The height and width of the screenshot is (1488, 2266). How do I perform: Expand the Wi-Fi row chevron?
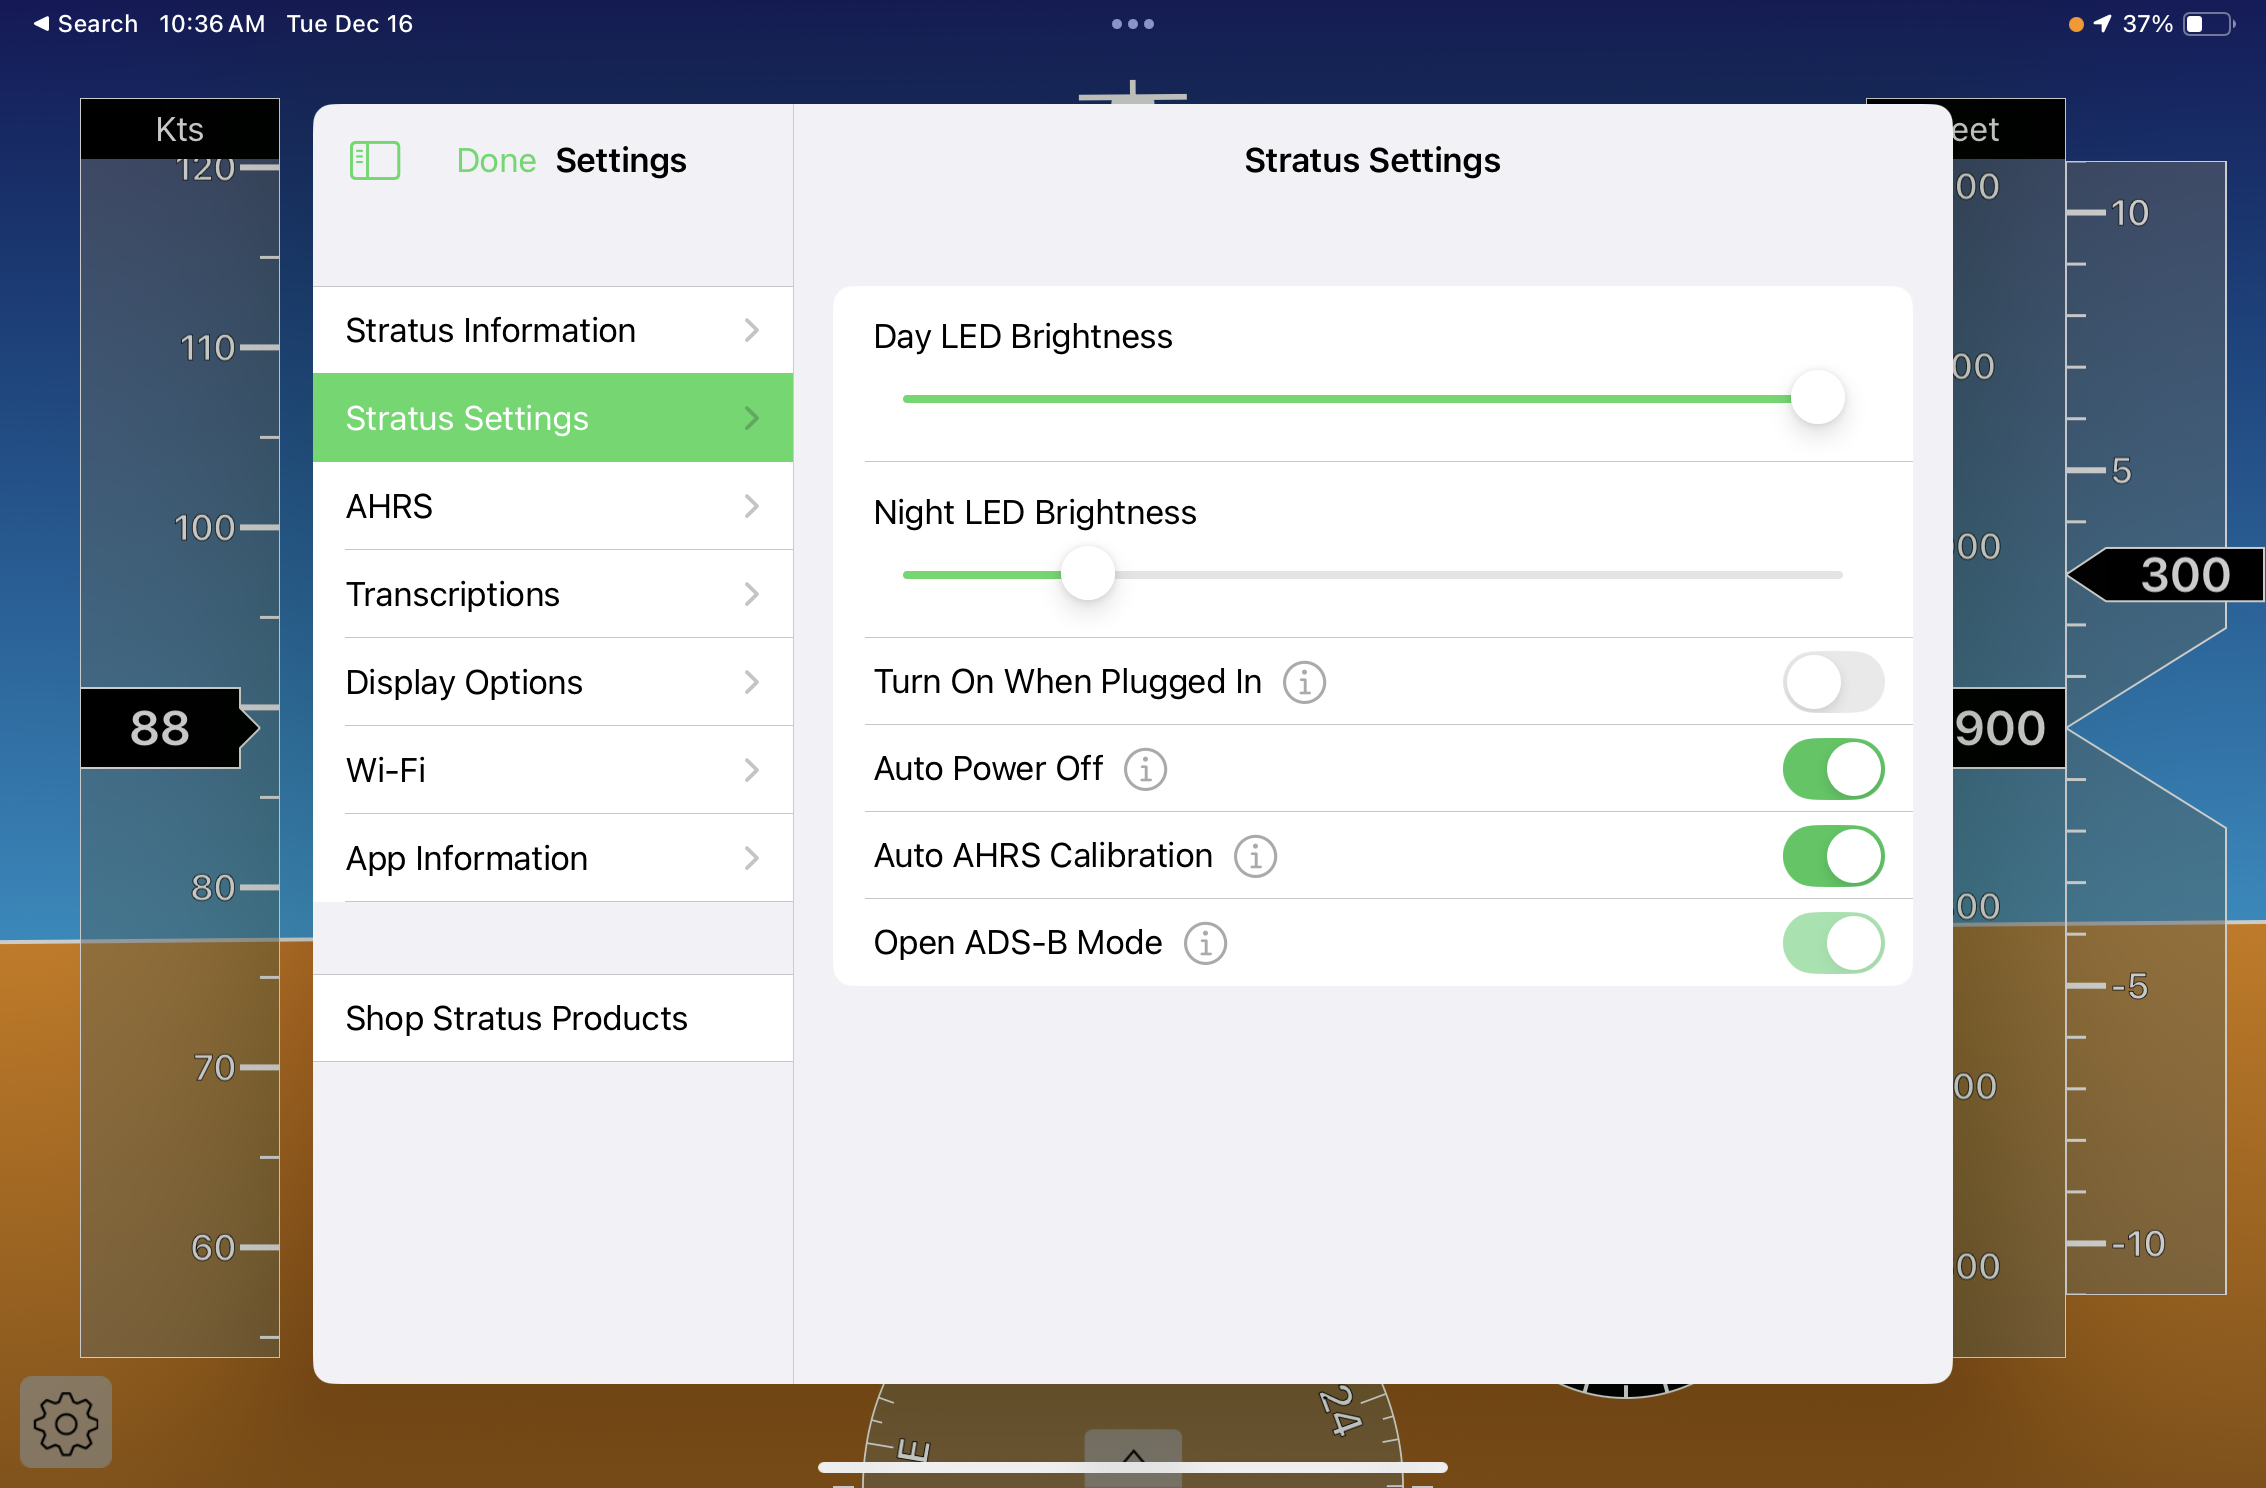click(752, 770)
